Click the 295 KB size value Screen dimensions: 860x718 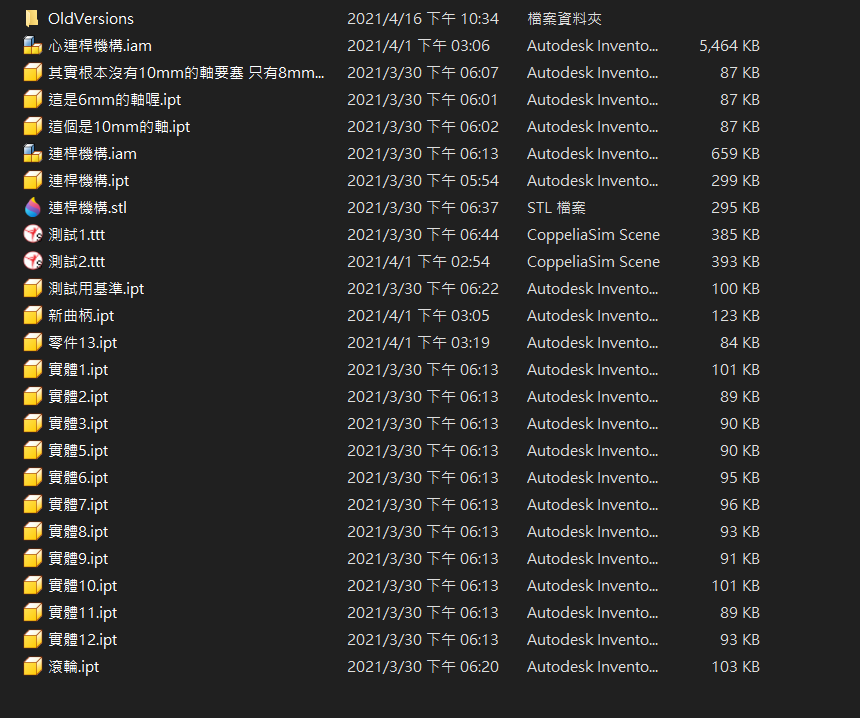(735, 207)
